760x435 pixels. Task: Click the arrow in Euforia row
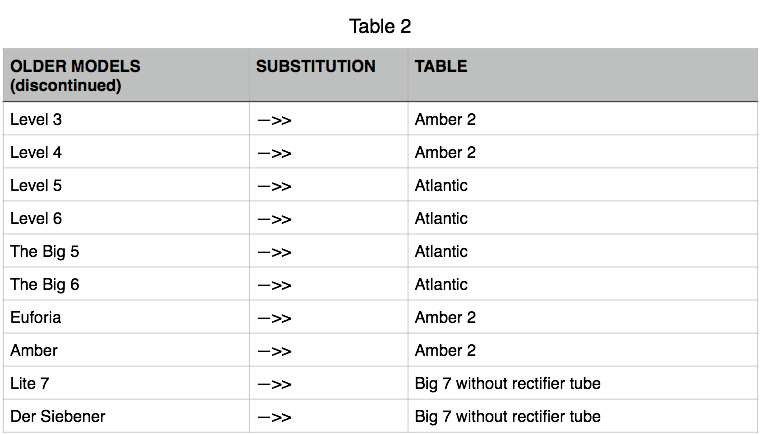pyautogui.click(x=274, y=318)
